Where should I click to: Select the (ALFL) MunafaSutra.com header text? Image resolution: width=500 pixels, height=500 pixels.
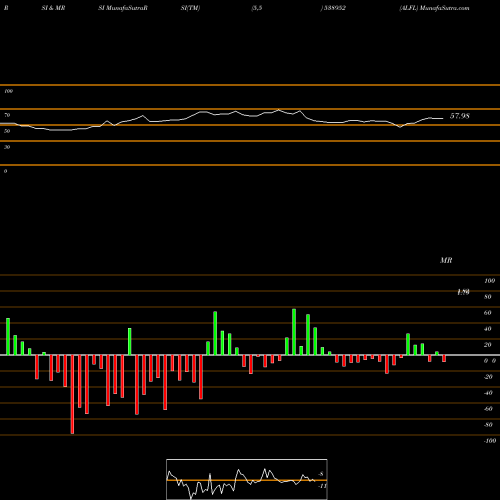[434, 8]
